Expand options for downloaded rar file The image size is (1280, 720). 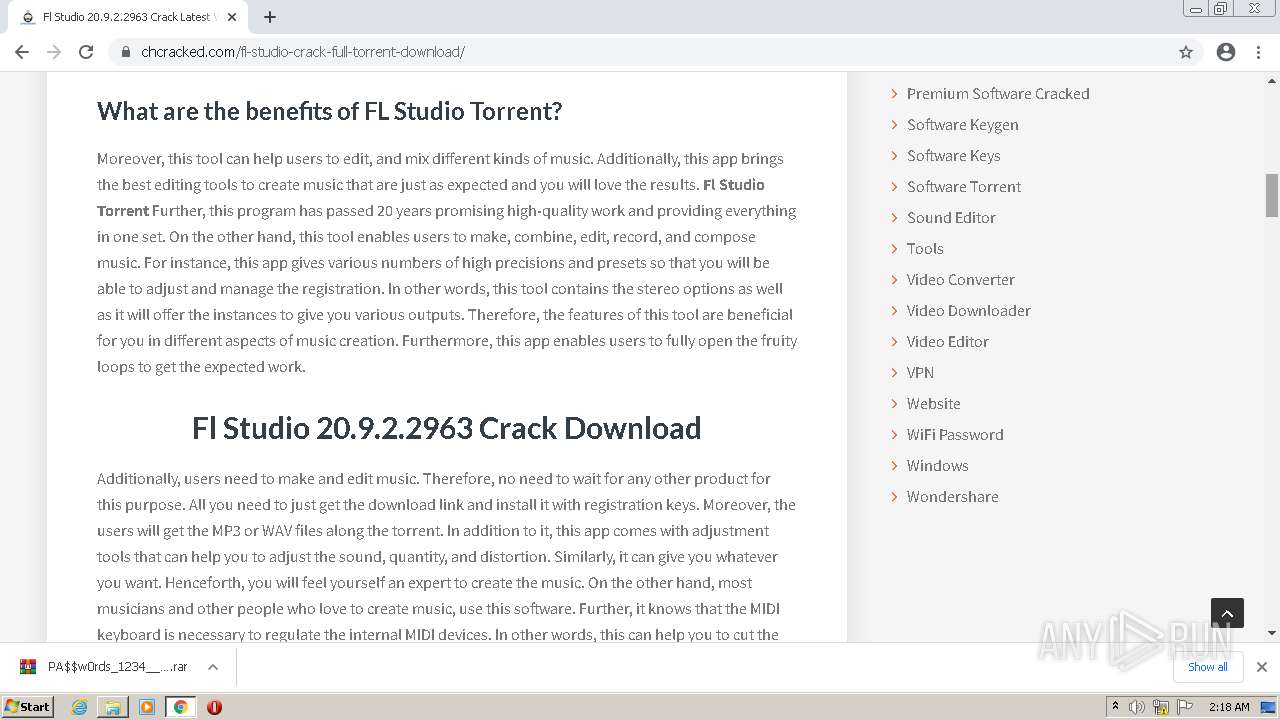213,667
